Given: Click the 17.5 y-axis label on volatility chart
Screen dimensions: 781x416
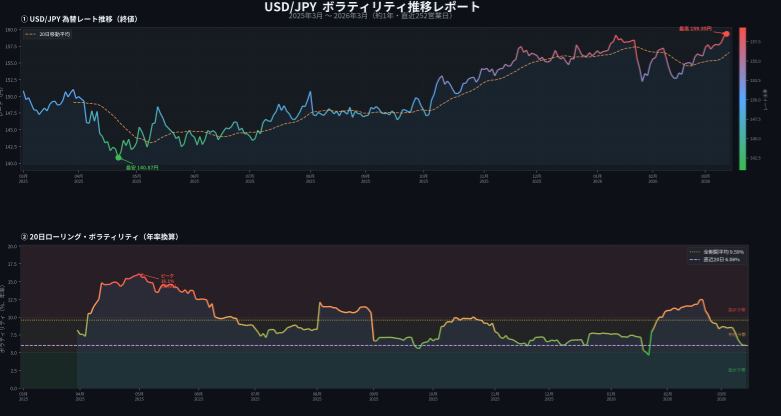Looking at the screenshot, I should 13,264.
